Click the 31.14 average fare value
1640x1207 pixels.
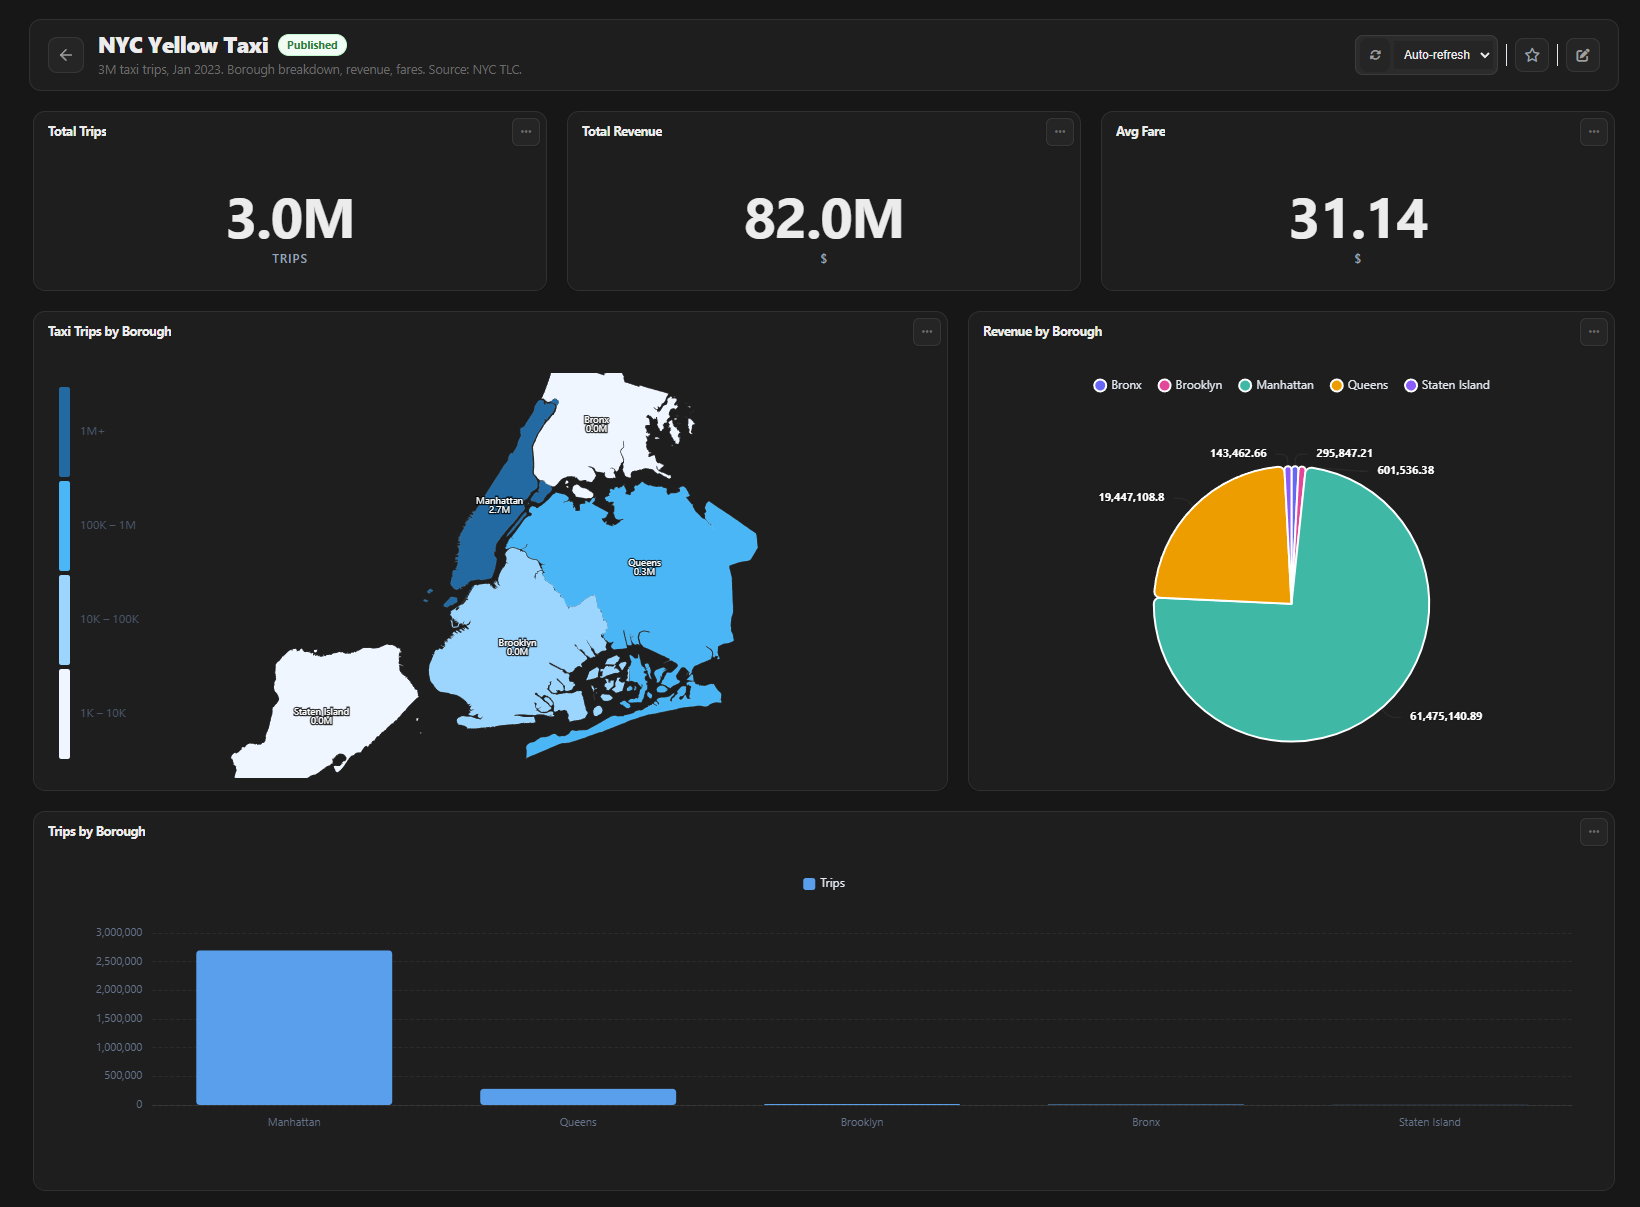[1358, 219]
